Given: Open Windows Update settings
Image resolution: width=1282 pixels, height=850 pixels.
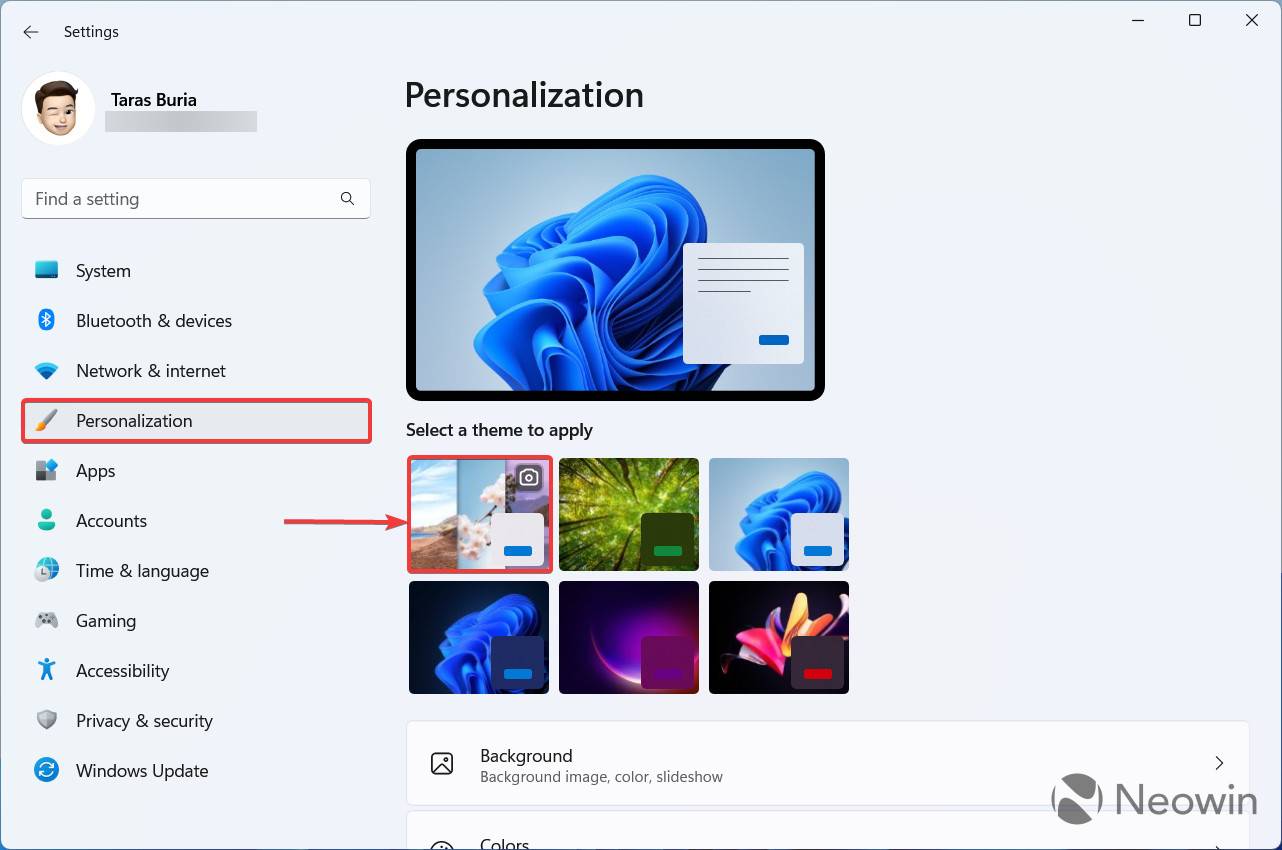Looking at the screenshot, I should point(141,770).
